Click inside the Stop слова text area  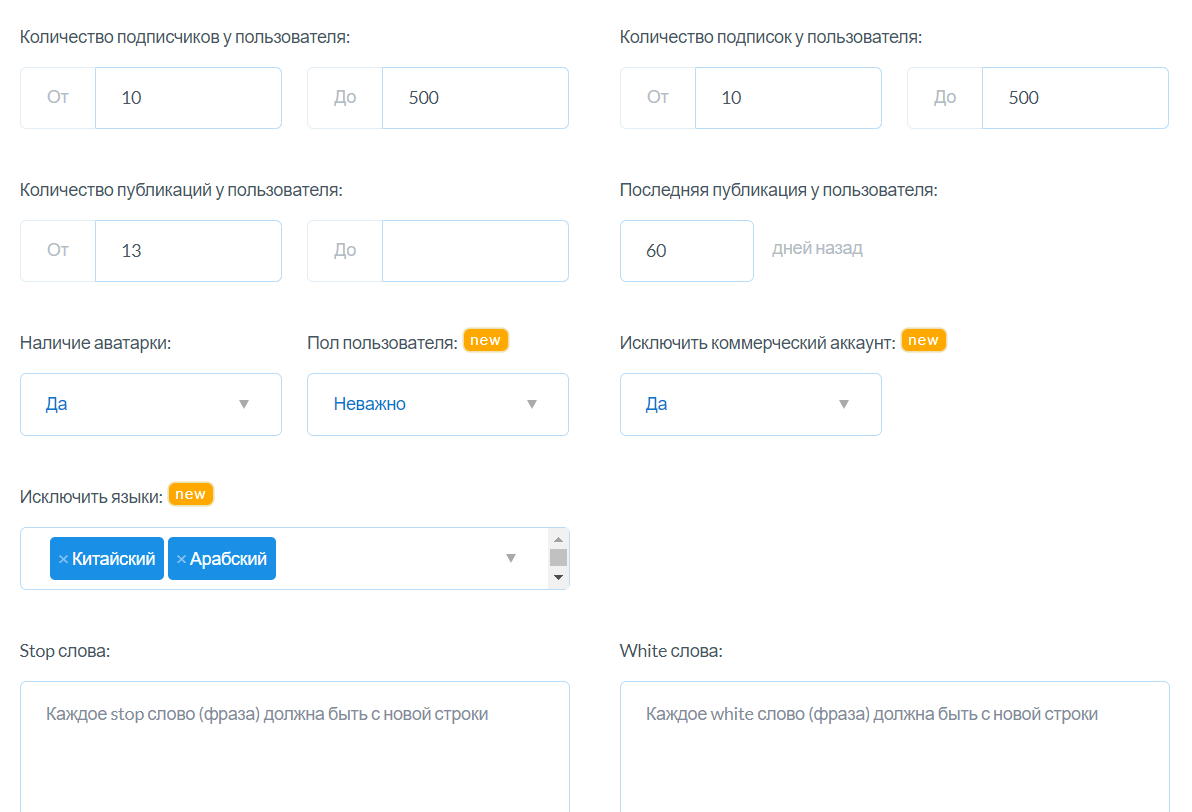[x=294, y=750]
